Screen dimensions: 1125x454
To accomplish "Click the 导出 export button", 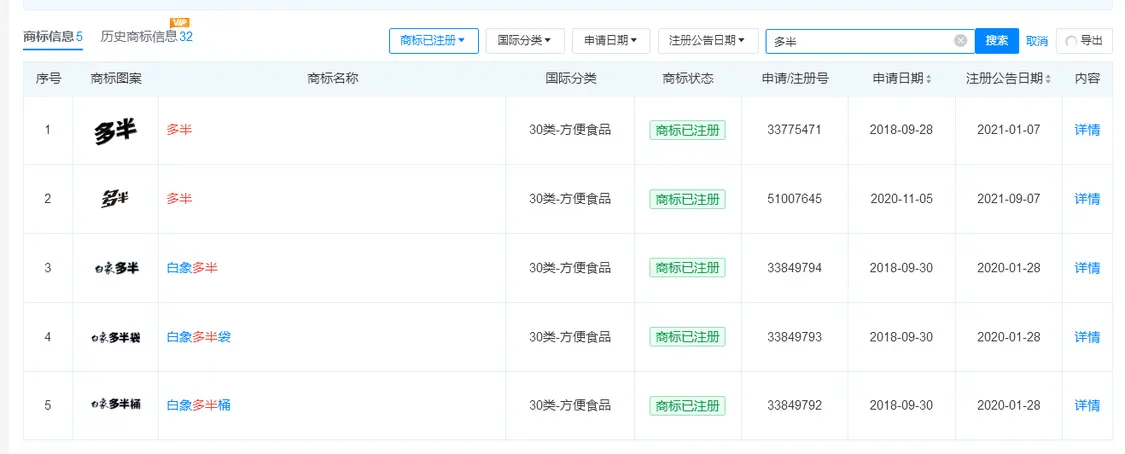I will [x=1084, y=41].
